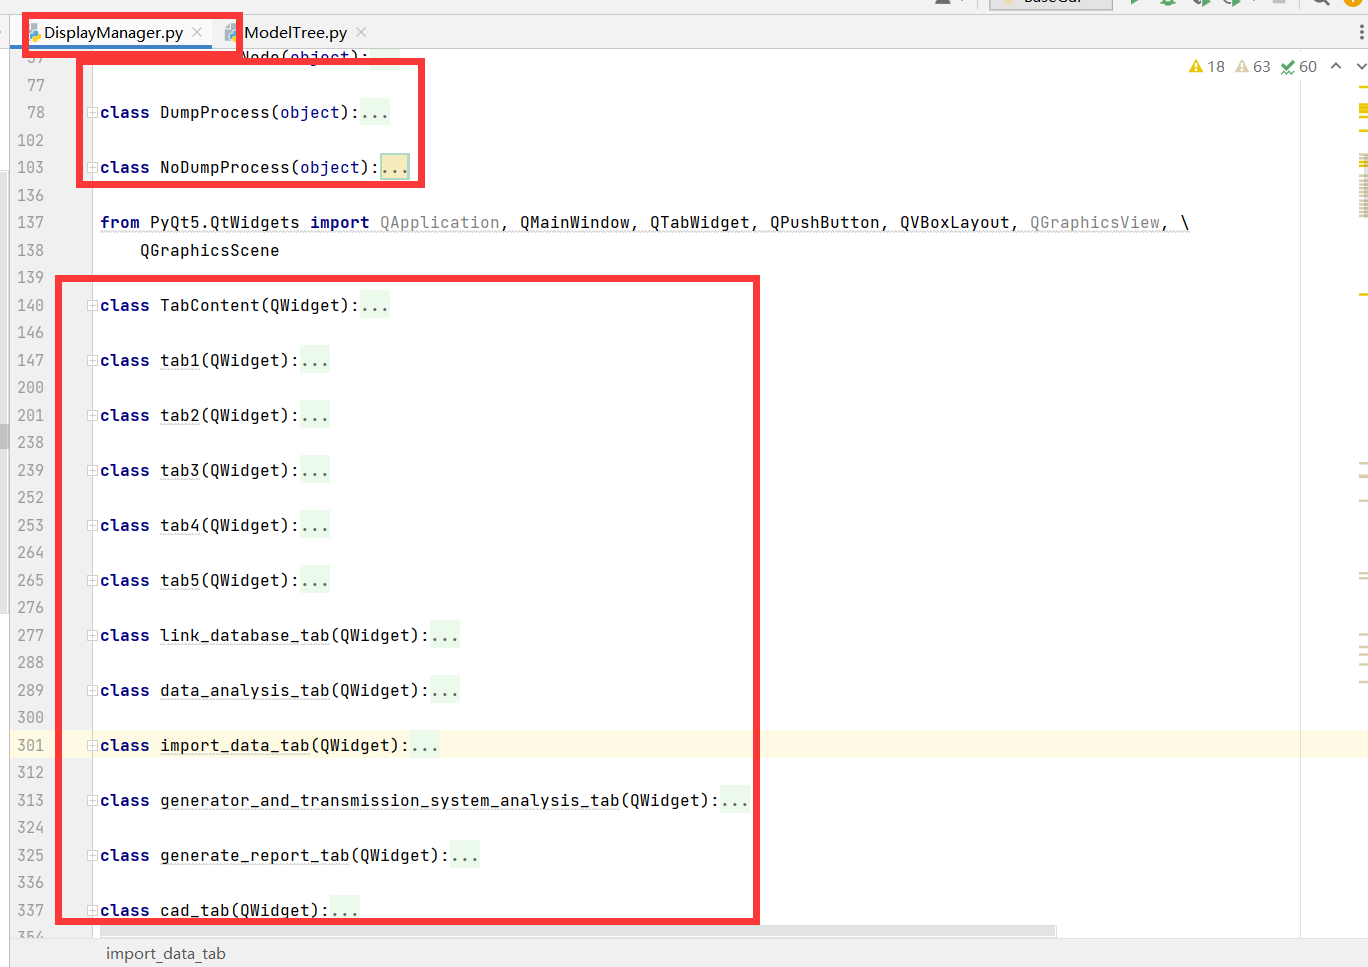Click gutter line number 137
This screenshot has height=967, width=1368.
[x=30, y=223]
